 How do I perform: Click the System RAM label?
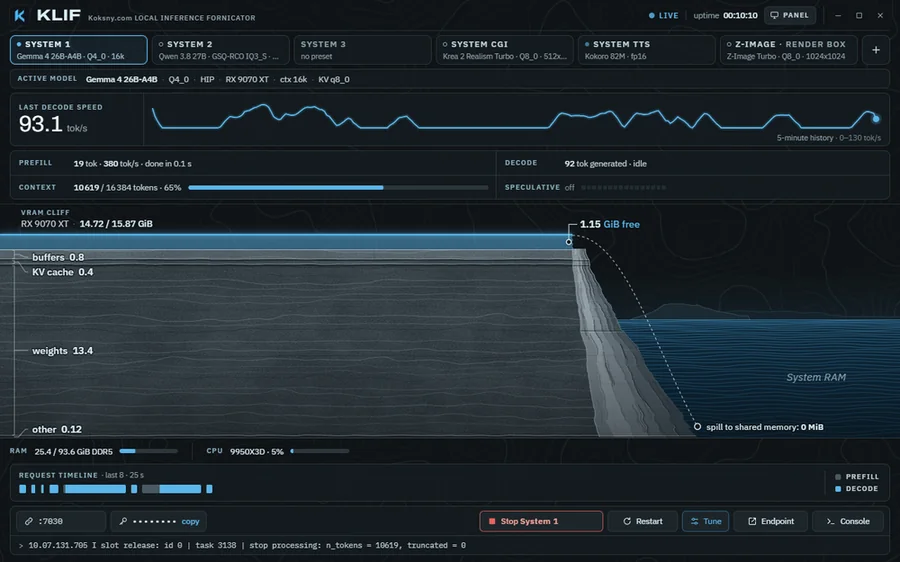(816, 377)
